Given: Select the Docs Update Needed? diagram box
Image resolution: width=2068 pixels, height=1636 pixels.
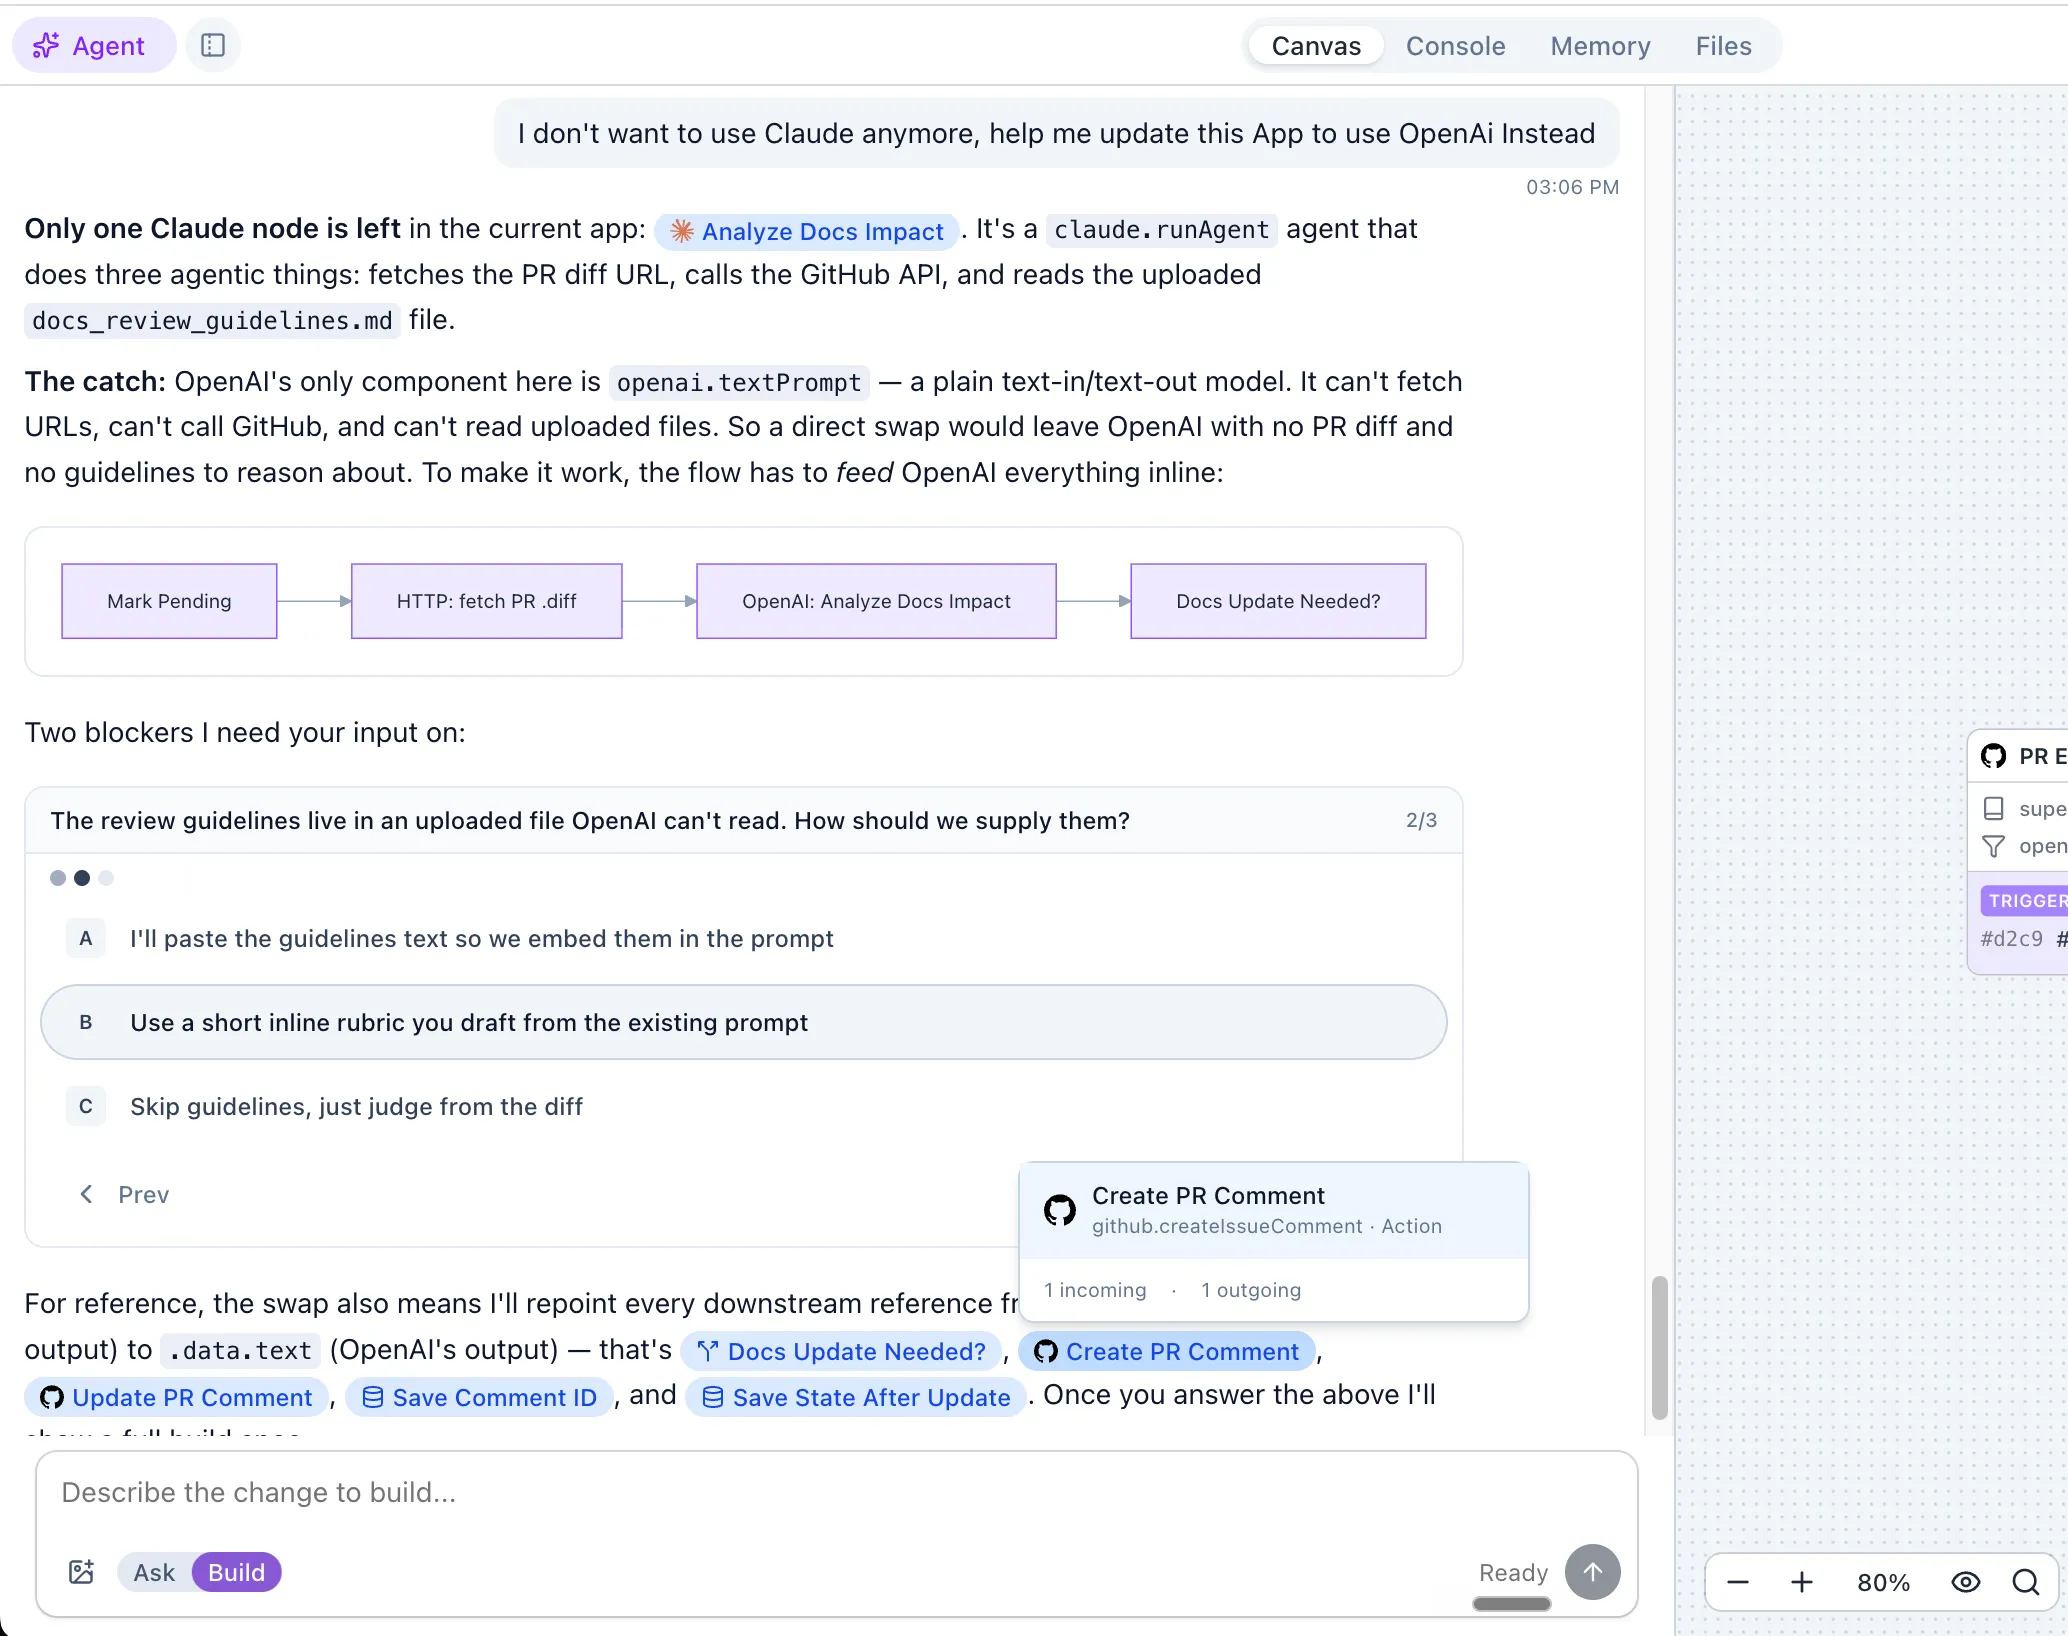Looking at the screenshot, I should point(1278,601).
